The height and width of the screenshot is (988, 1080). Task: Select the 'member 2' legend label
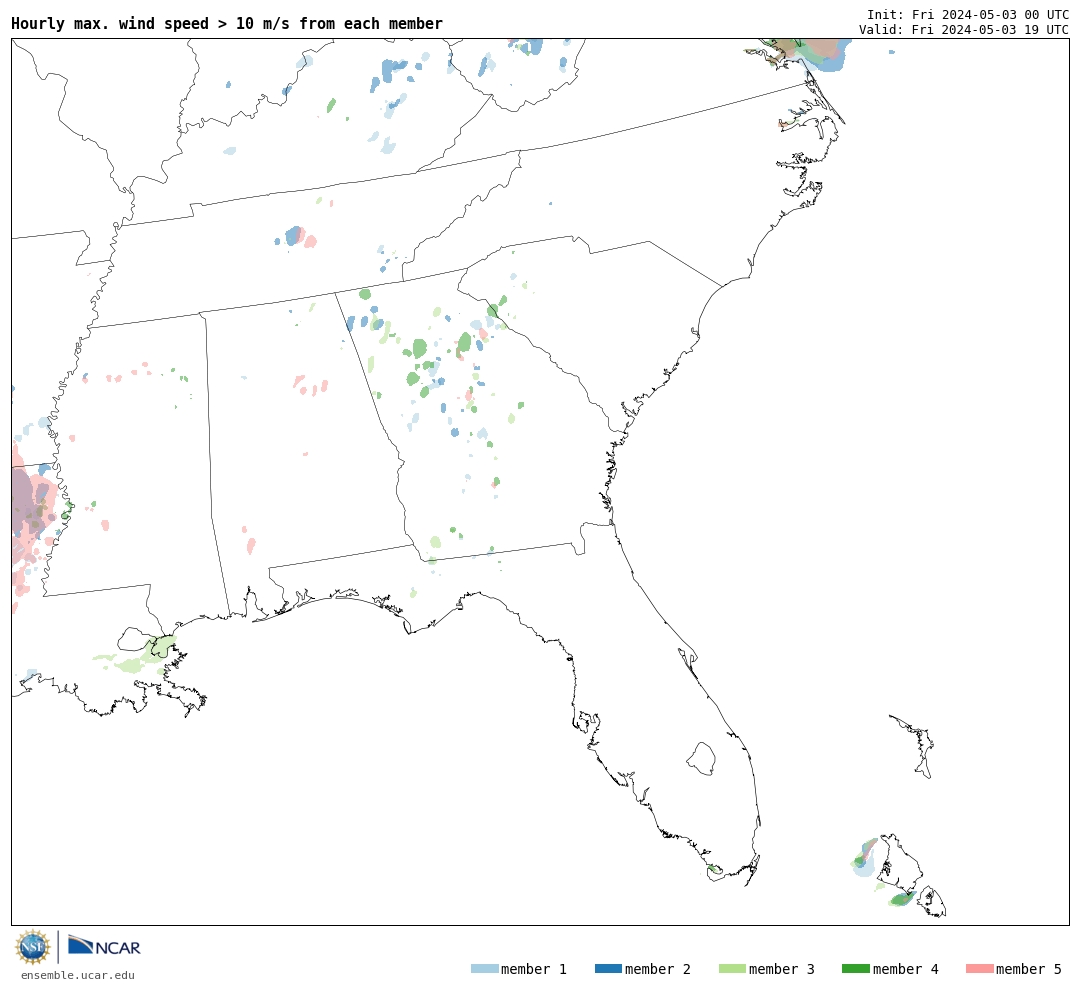click(x=658, y=969)
